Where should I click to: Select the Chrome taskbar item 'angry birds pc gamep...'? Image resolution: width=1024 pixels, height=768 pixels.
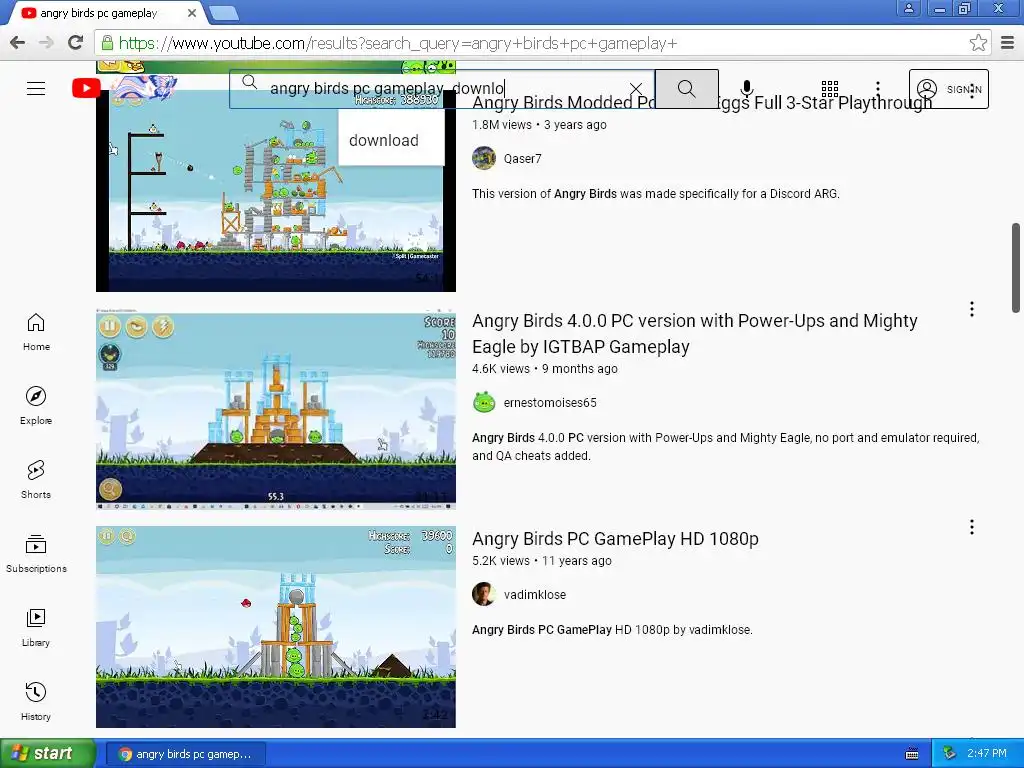pos(185,754)
